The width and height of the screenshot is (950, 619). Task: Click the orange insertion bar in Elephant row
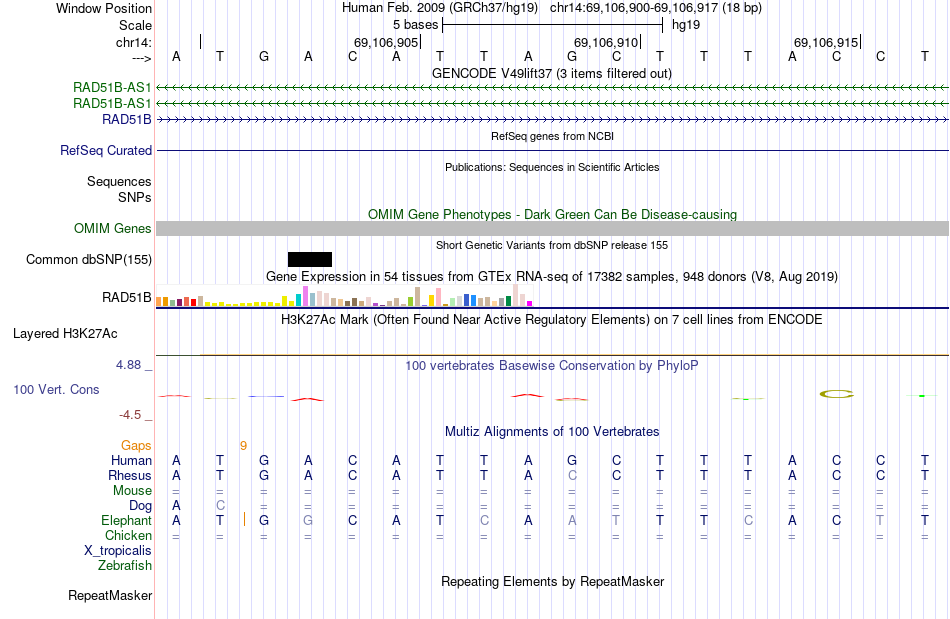coord(244,519)
